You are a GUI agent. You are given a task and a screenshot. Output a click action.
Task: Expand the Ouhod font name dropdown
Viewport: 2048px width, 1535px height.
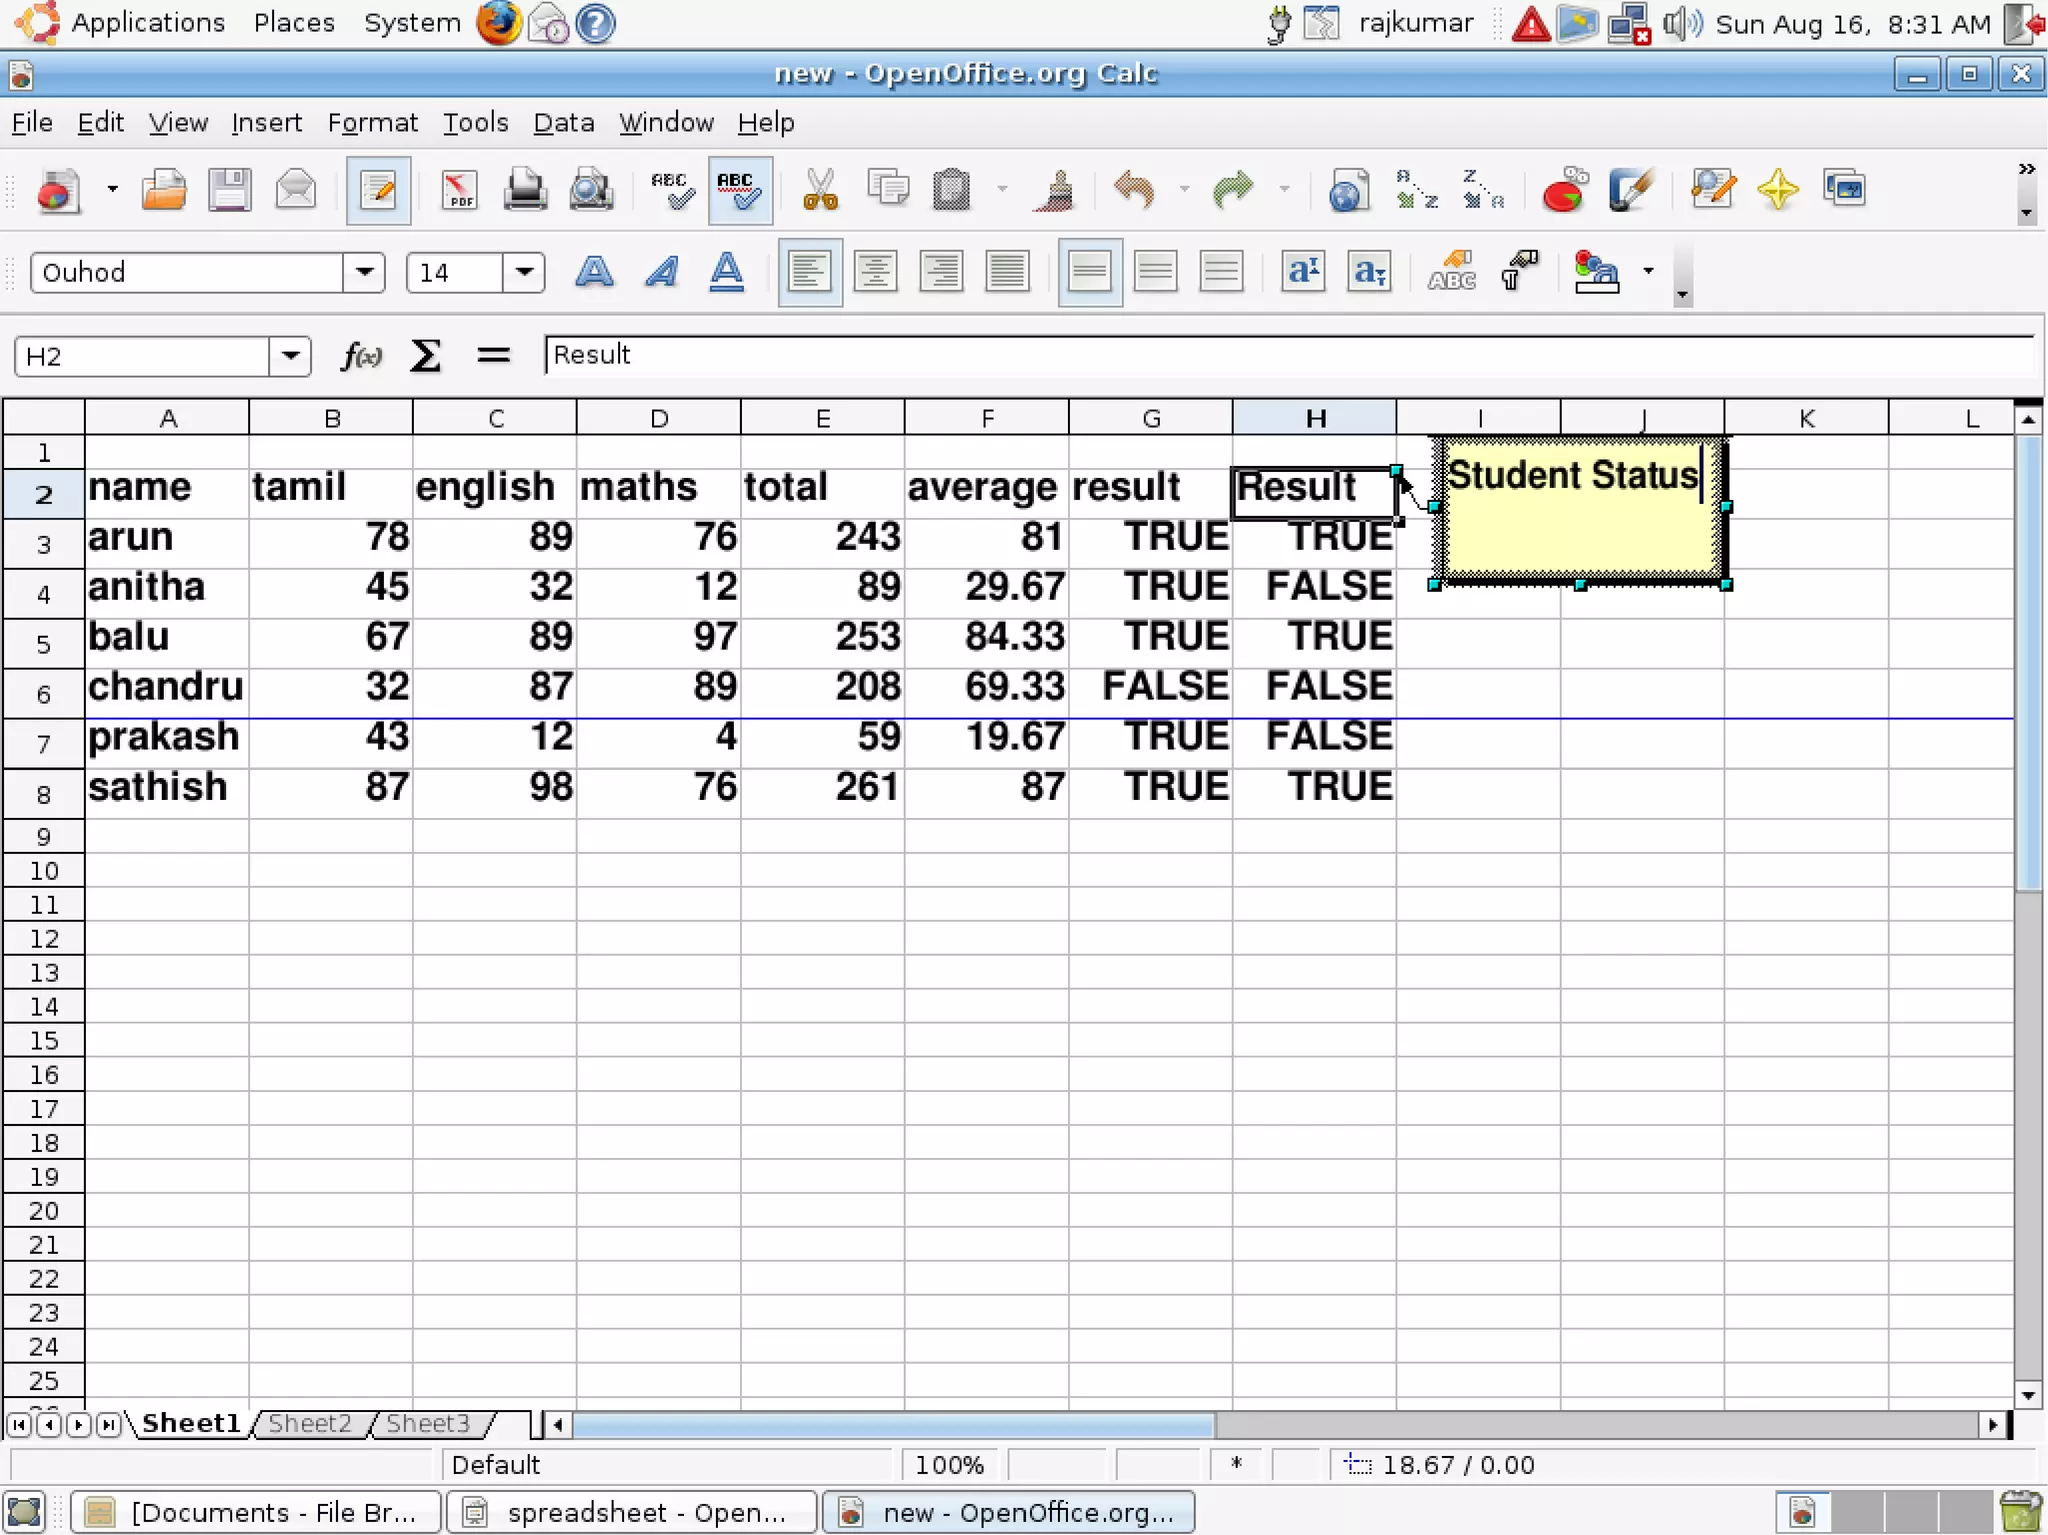tap(364, 272)
